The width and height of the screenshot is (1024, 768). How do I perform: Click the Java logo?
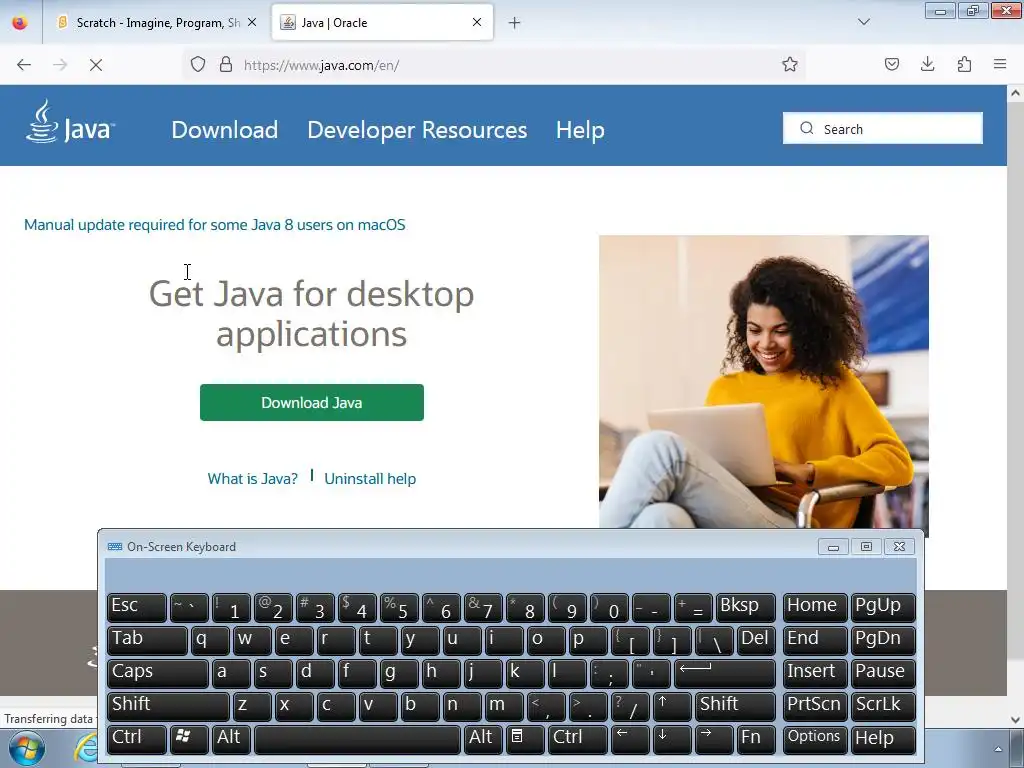70,121
